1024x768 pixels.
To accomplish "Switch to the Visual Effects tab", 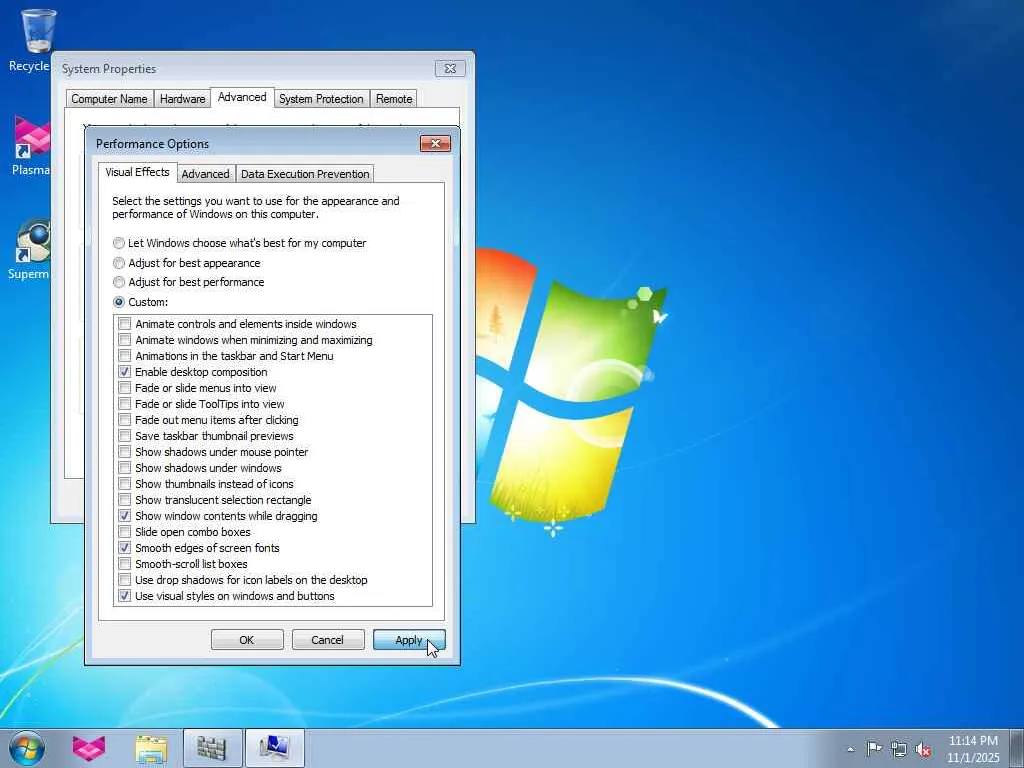I will 137,172.
